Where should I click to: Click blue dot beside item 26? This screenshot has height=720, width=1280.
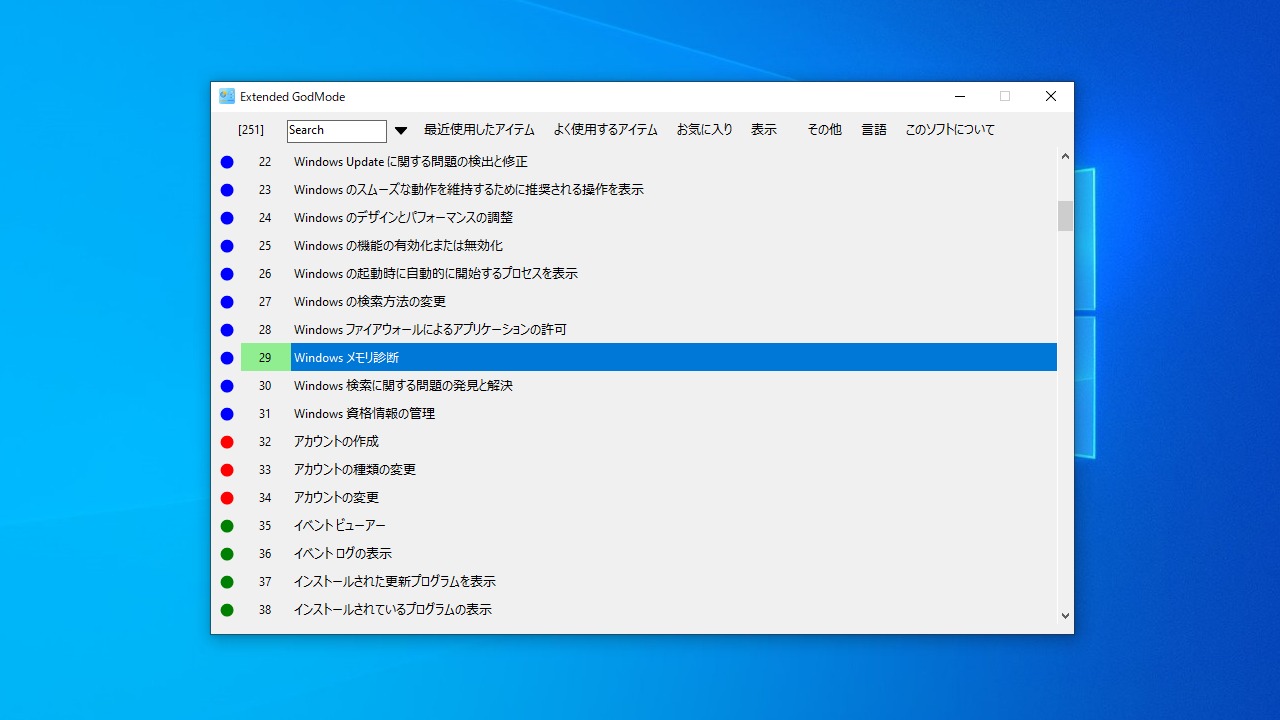(227, 274)
